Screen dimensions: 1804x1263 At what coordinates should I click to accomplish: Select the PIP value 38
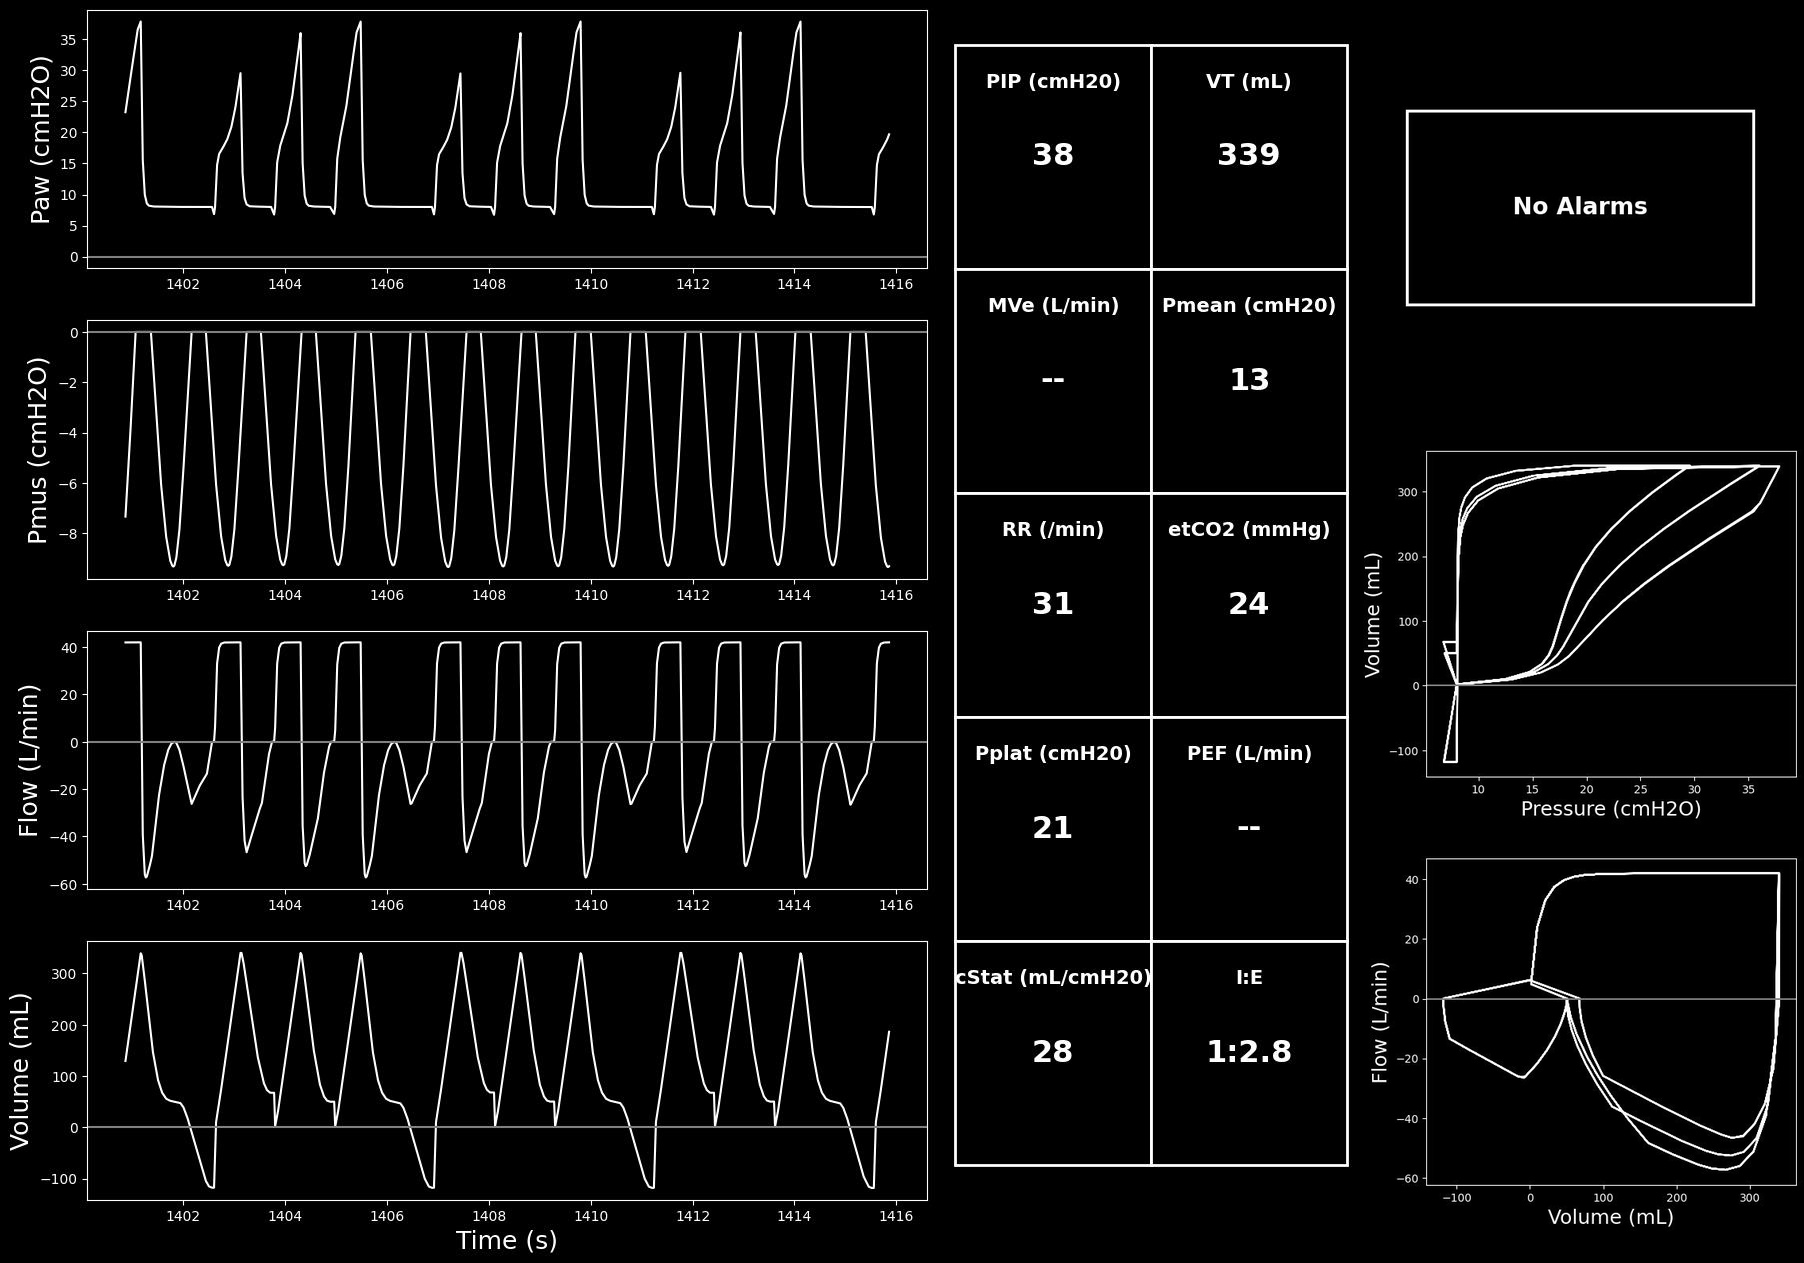pos(1052,155)
